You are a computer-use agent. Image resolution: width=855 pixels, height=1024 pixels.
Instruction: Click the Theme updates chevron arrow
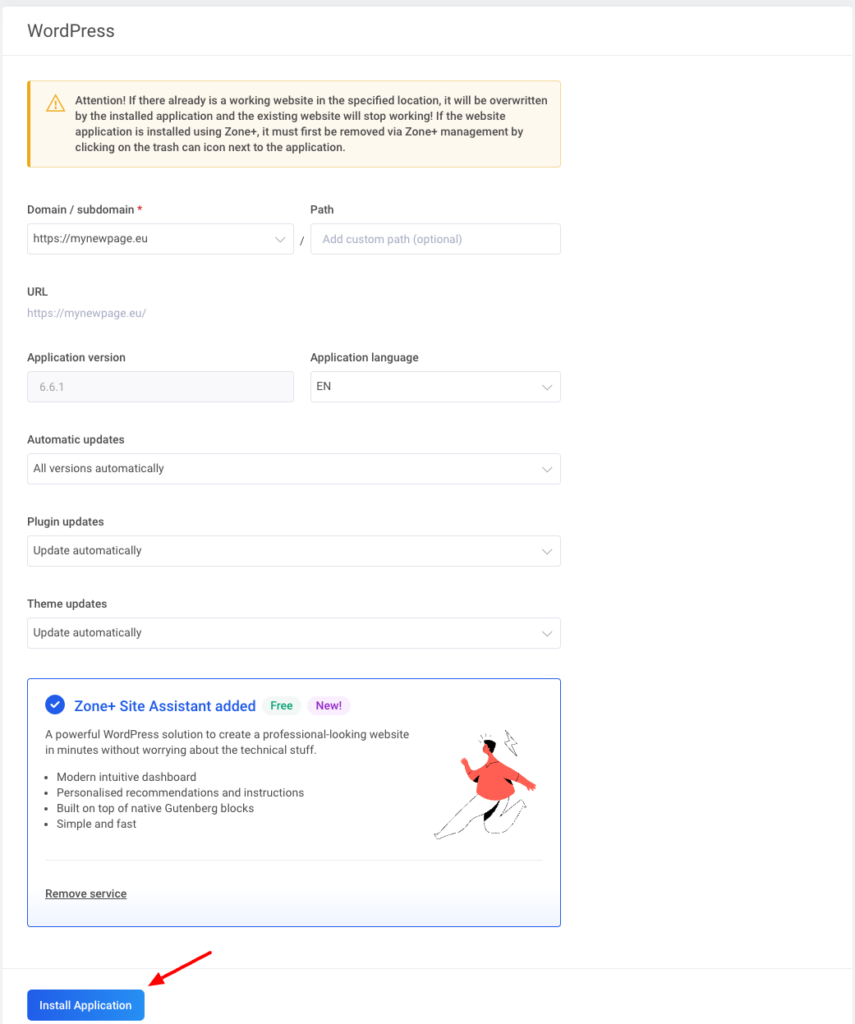[546, 633]
